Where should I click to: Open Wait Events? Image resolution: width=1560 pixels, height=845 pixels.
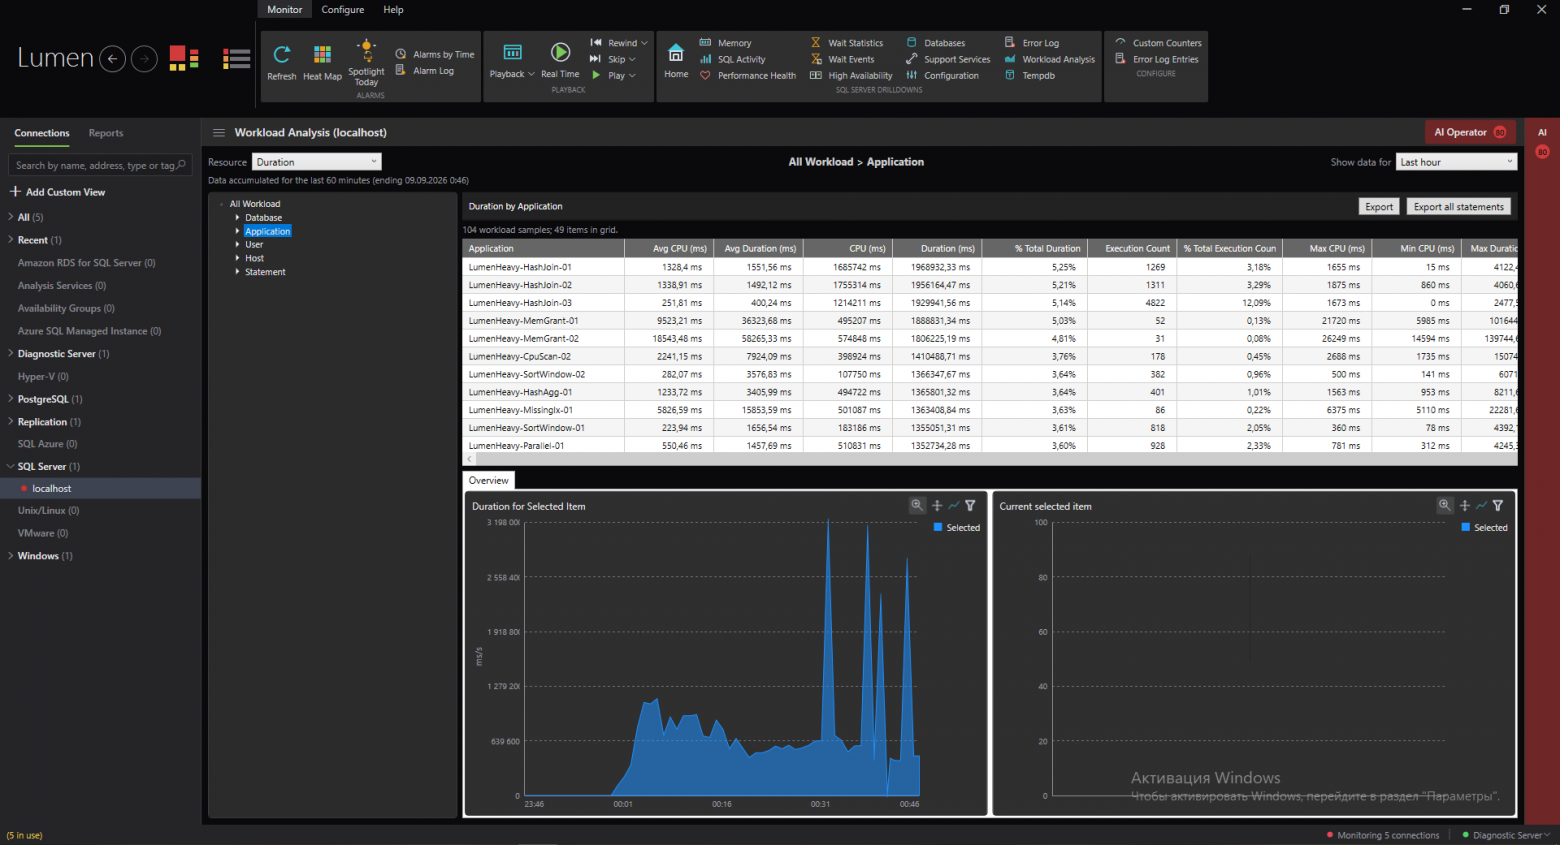[842, 59]
